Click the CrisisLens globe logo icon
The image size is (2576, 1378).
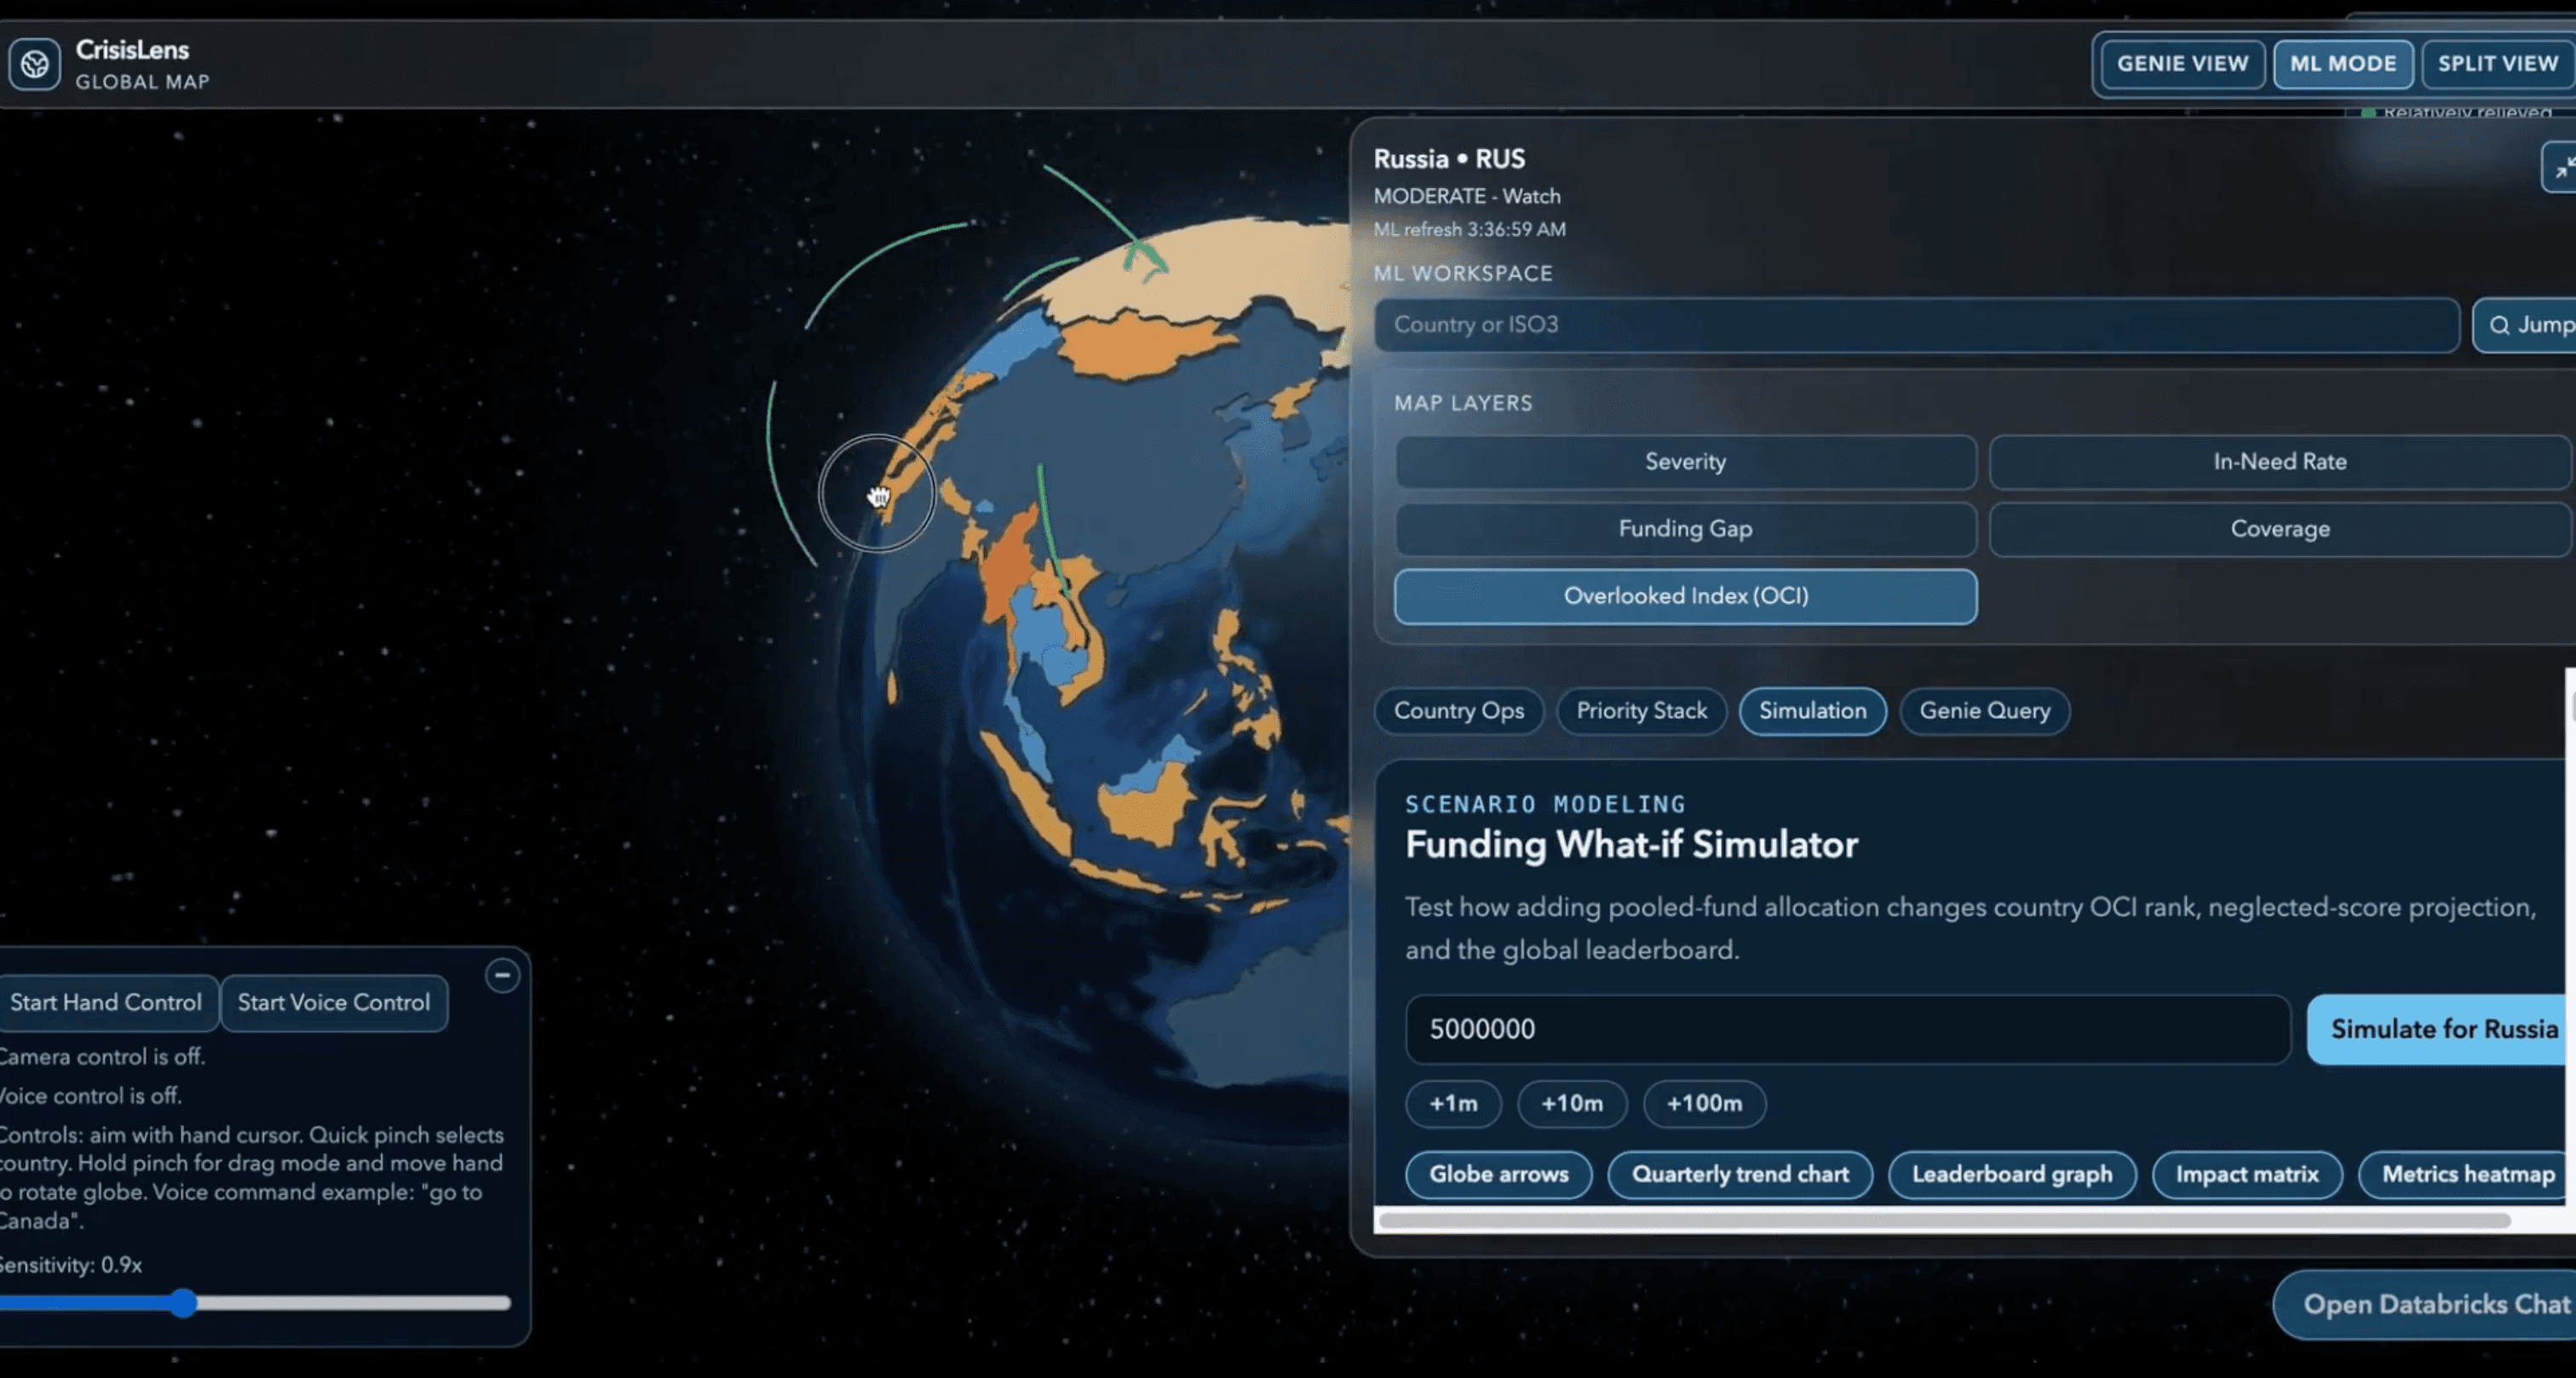click(35, 65)
